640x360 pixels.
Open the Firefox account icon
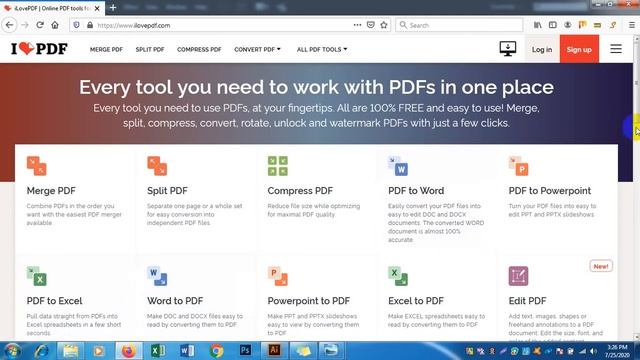pyautogui.click(x=567, y=25)
